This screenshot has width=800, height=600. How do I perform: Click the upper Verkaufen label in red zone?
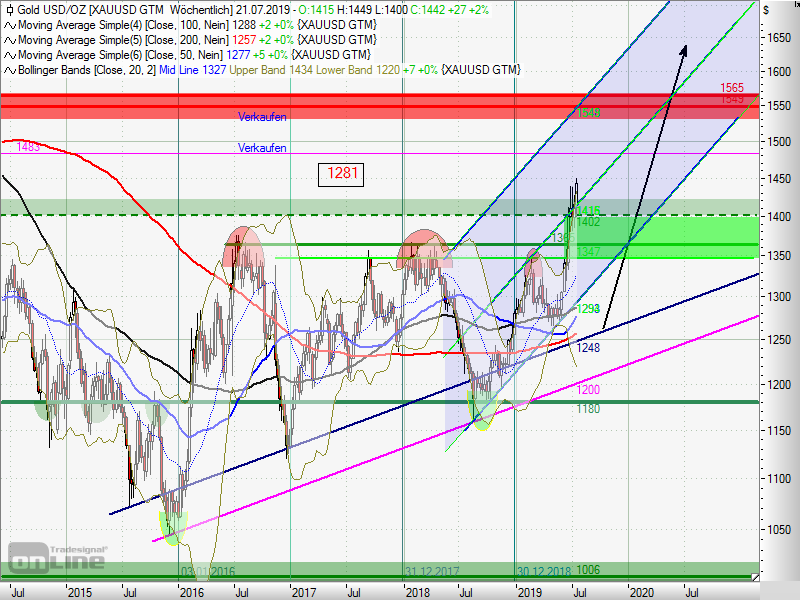click(262, 117)
